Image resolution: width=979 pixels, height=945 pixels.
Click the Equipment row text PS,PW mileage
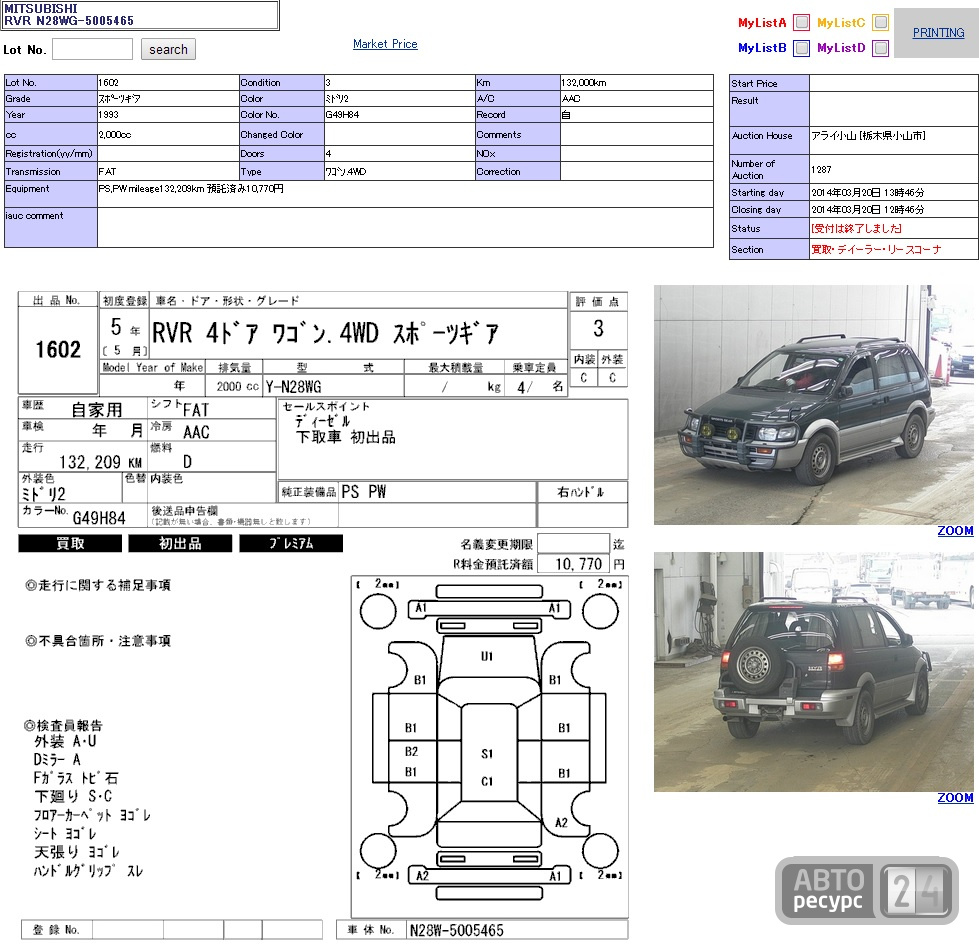click(x=191, y=189)
